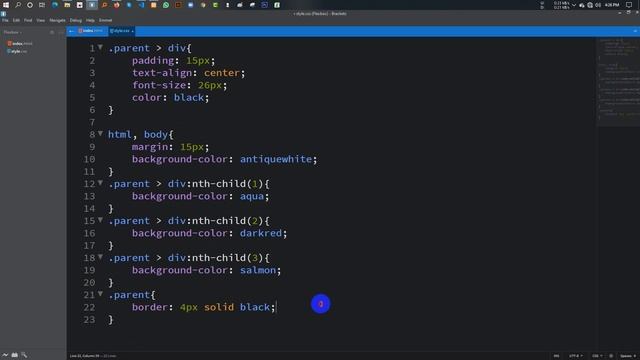The image size is (640, 360).
Task: Open the CSS language mode dropdown
Action: click(x=597, y=356)
